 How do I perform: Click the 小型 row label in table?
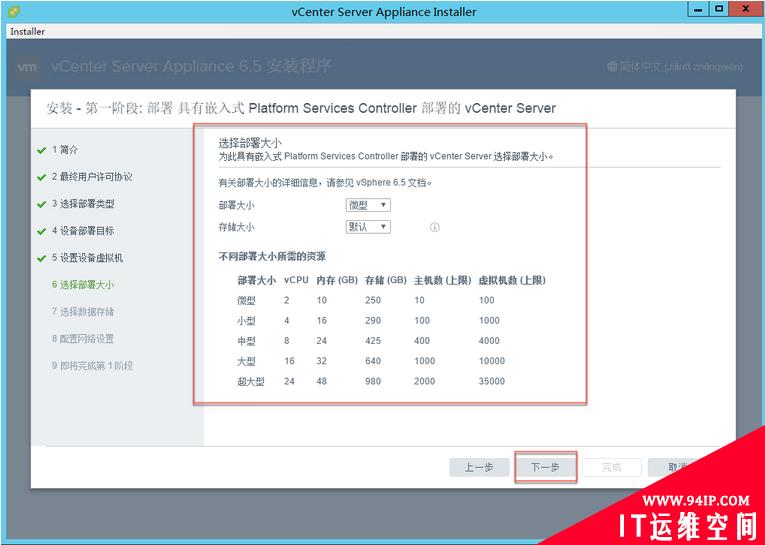point(246,321)
